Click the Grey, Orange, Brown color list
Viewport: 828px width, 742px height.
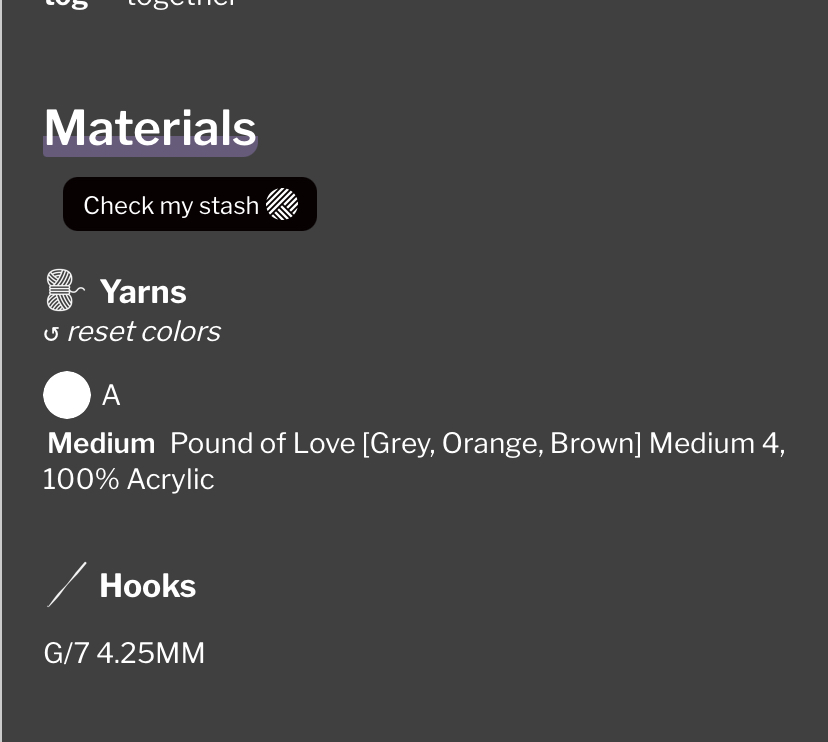point(502,444)
